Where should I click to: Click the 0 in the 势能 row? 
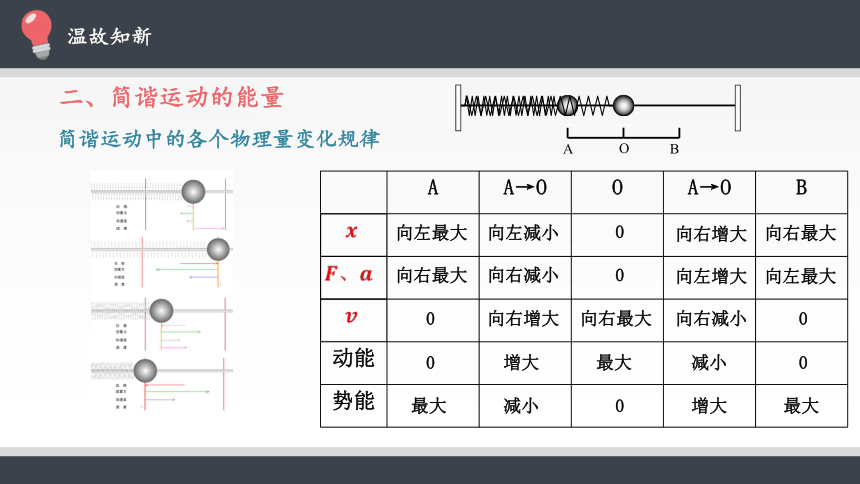[619, 406]
